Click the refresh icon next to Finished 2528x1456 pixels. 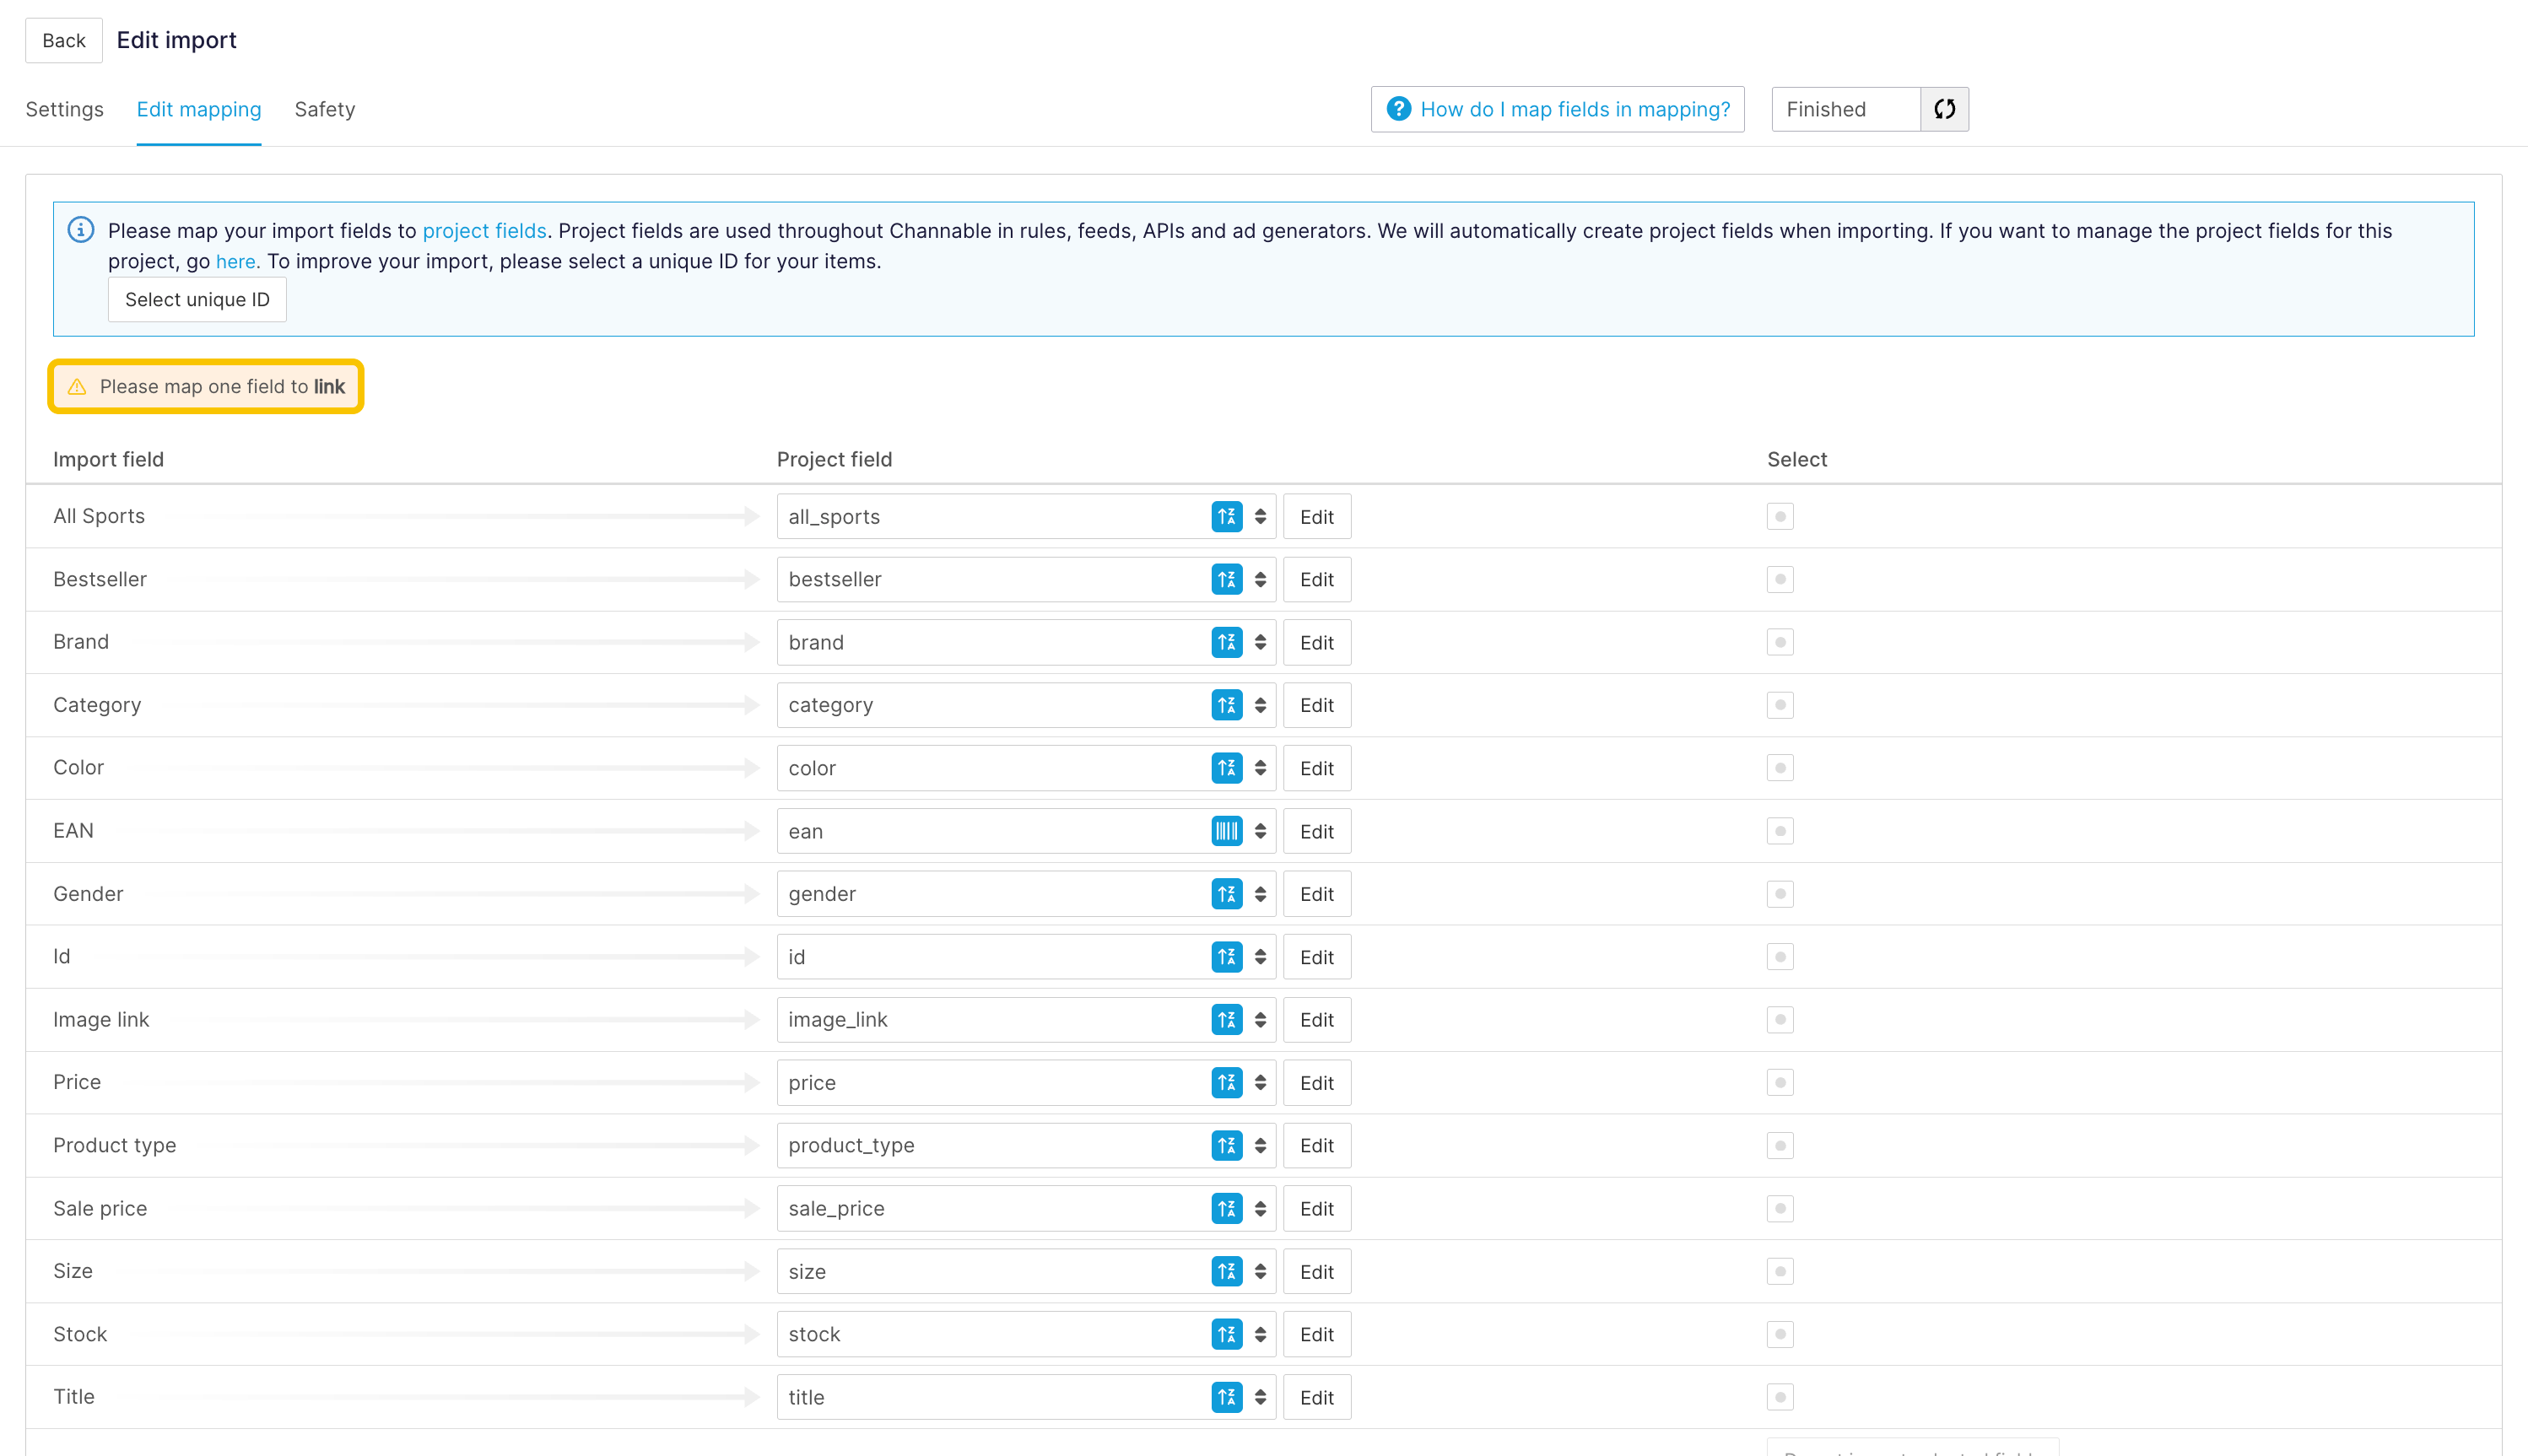[1944, 109]
